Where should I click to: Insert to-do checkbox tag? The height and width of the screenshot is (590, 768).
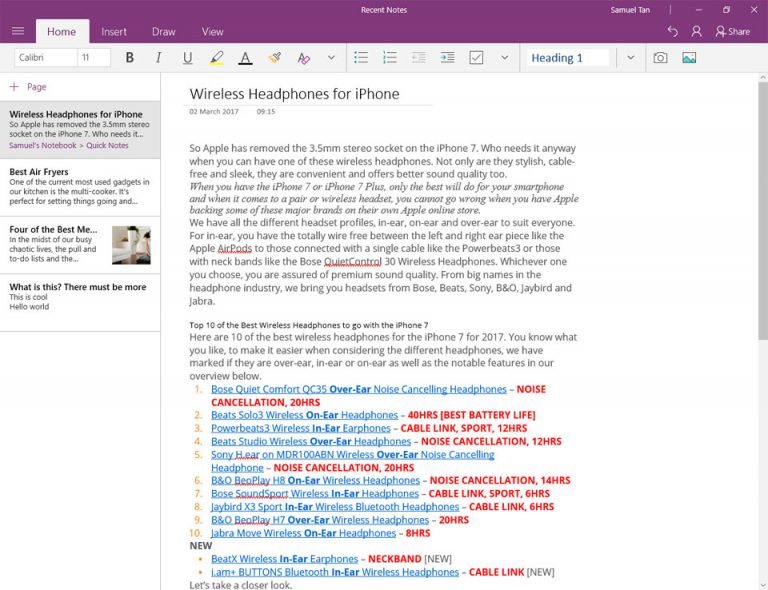476,58
